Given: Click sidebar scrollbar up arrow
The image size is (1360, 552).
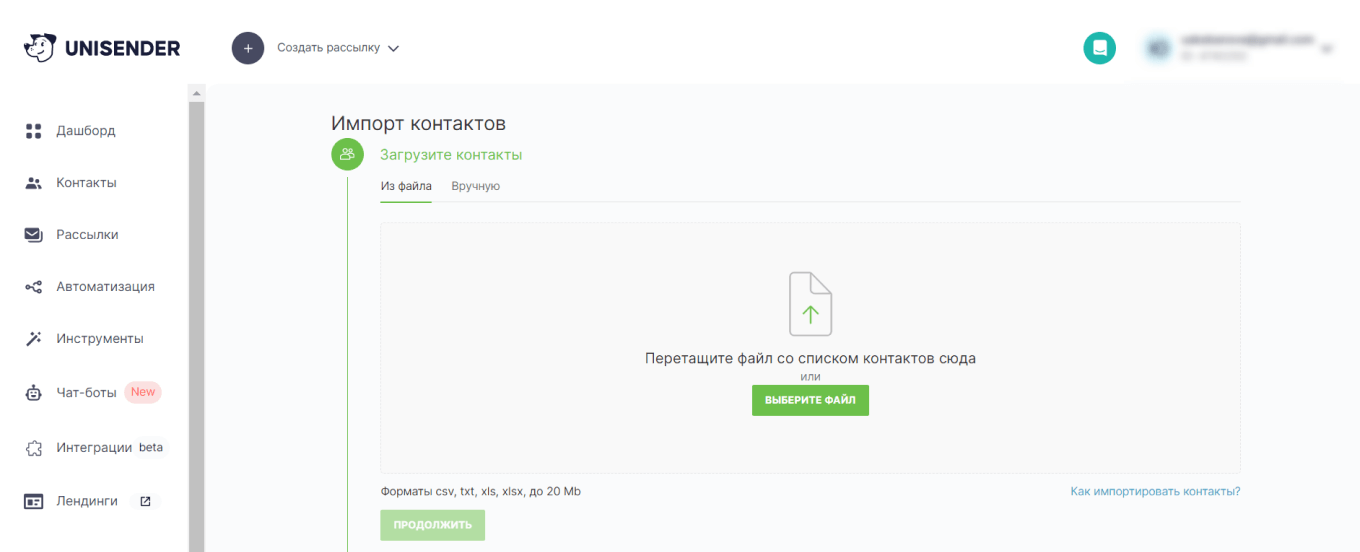Looking at the screenshot, I should (196, 93).
